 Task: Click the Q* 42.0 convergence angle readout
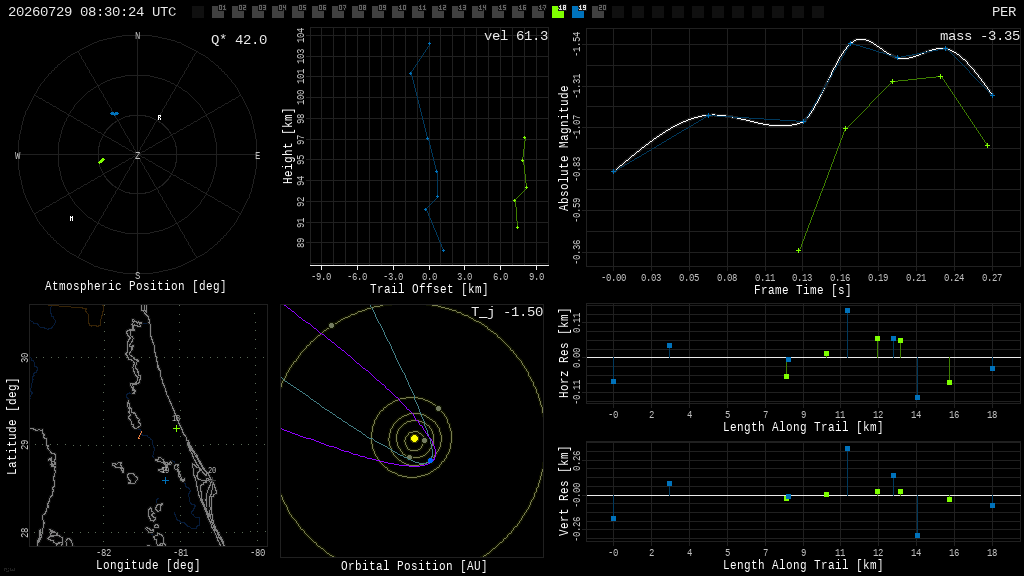coord(239,40)
